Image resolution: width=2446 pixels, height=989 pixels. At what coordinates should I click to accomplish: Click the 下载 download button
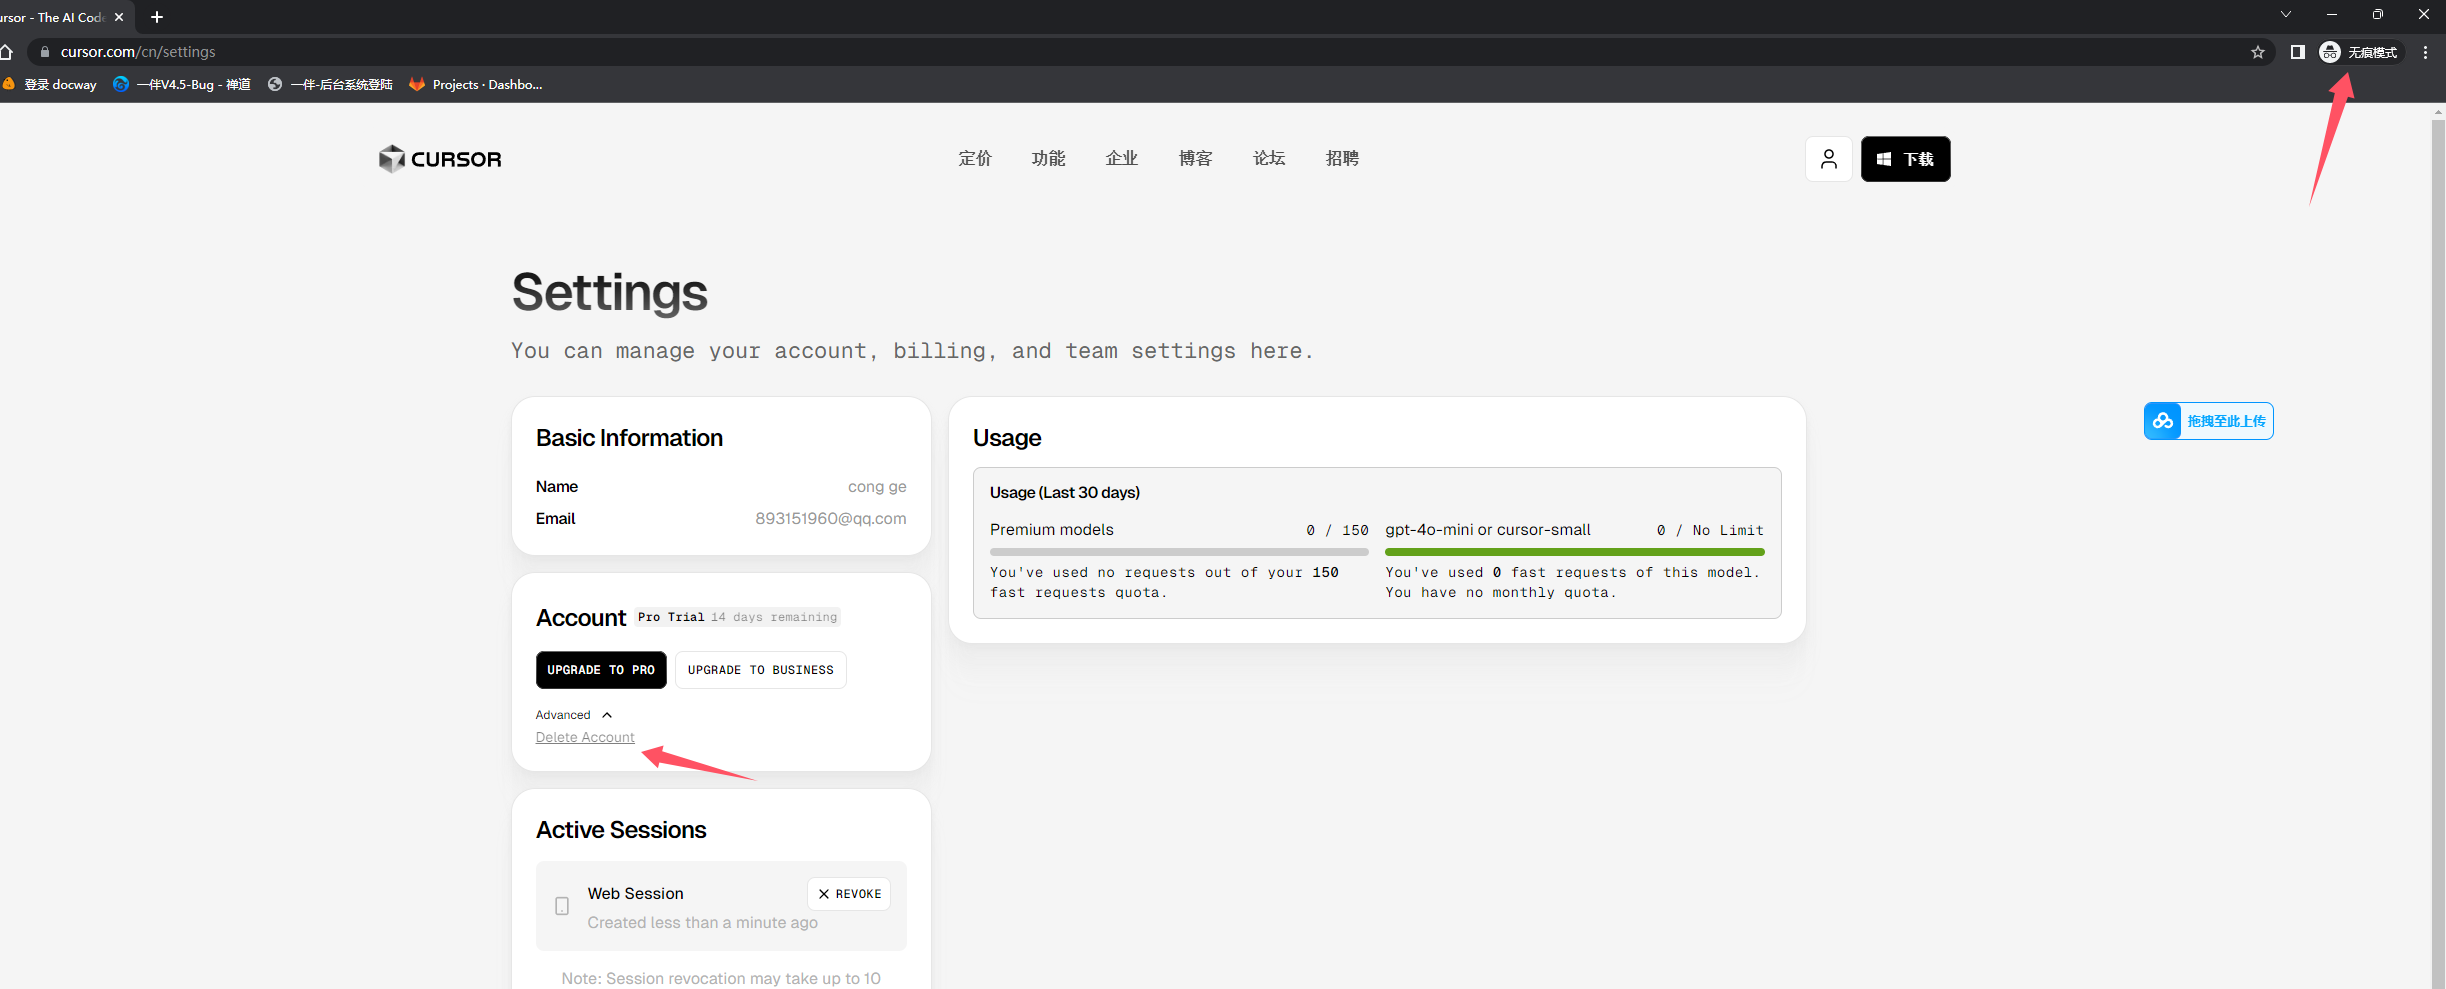click(x=1905, y=159)
